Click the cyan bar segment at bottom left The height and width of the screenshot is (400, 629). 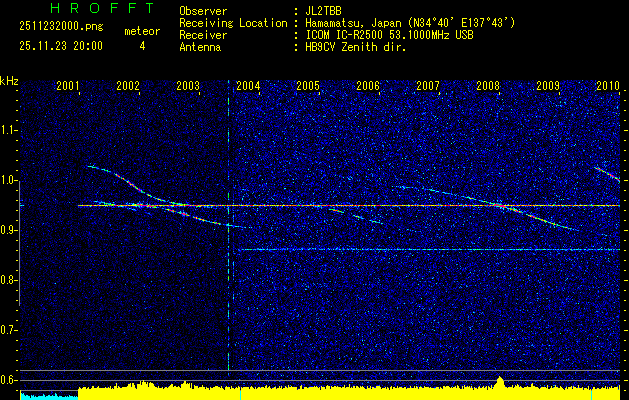point(48,395)
